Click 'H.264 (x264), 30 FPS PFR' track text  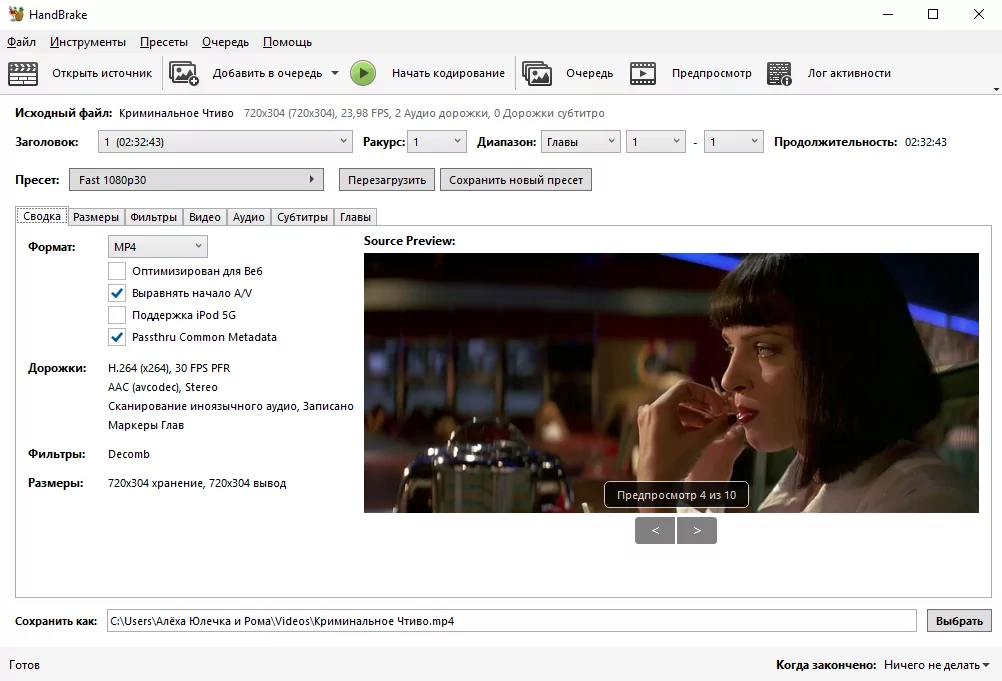[169, 368]
